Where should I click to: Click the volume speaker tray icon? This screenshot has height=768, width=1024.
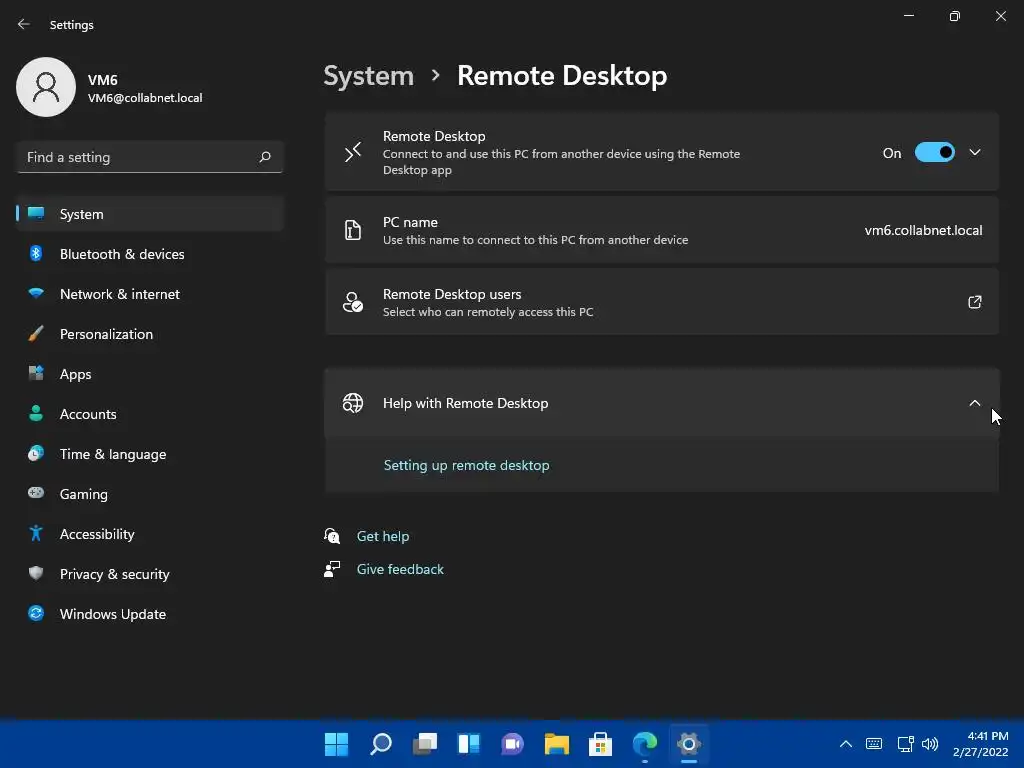(930, 744)
